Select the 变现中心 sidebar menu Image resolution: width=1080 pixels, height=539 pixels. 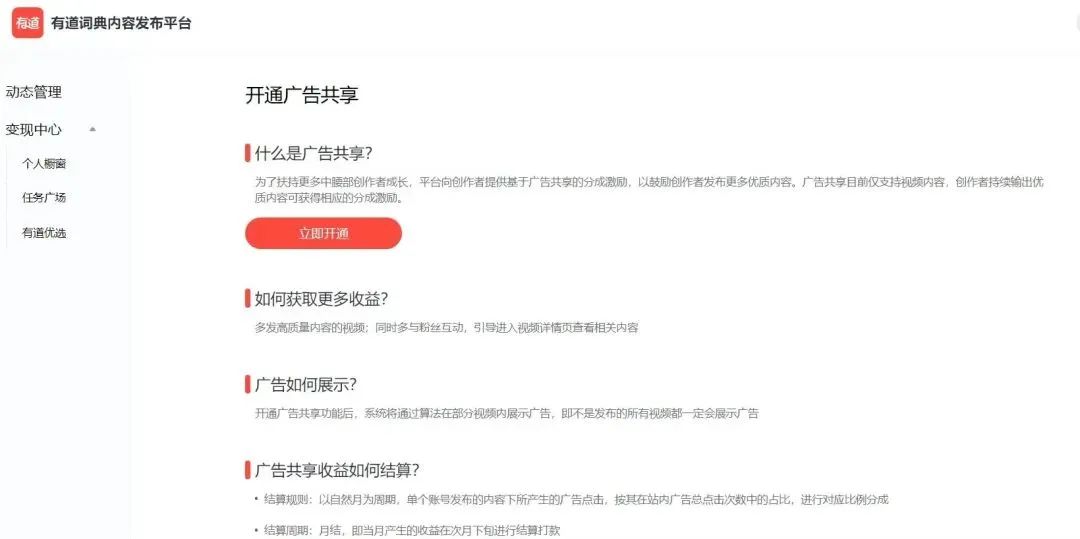pos(33,129)
